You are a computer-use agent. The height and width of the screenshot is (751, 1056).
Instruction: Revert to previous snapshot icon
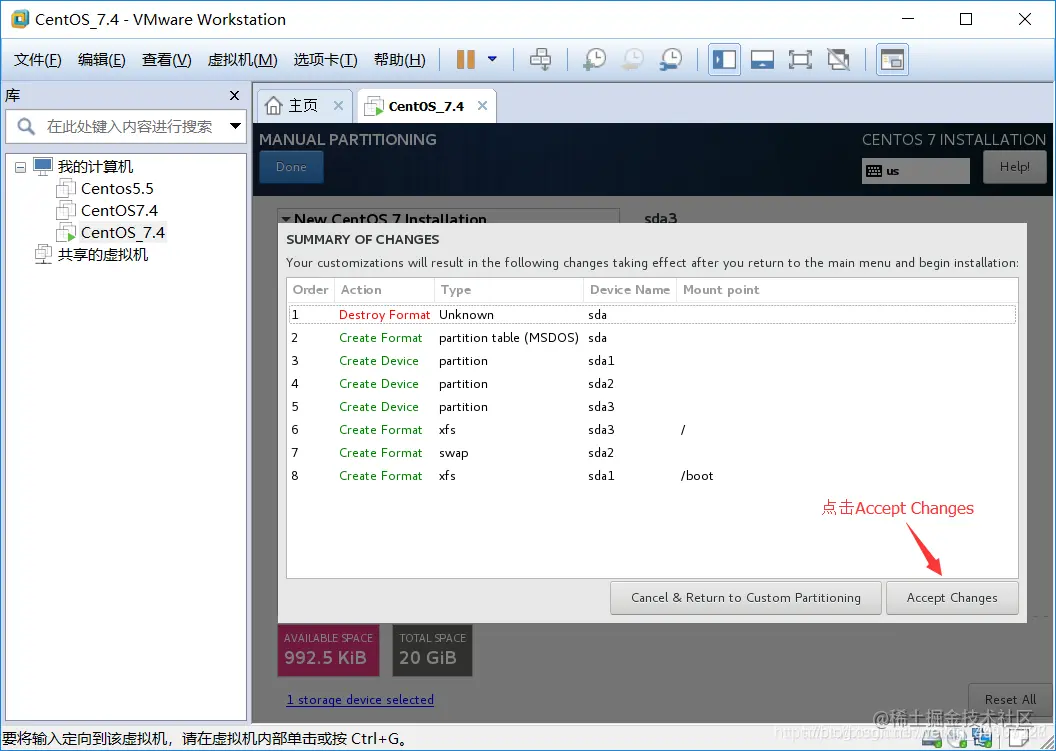tap(632, 59)
